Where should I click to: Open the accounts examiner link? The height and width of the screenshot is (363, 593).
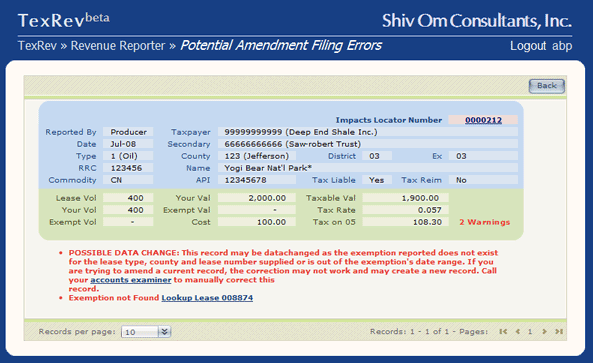click(x=131, y=280)
